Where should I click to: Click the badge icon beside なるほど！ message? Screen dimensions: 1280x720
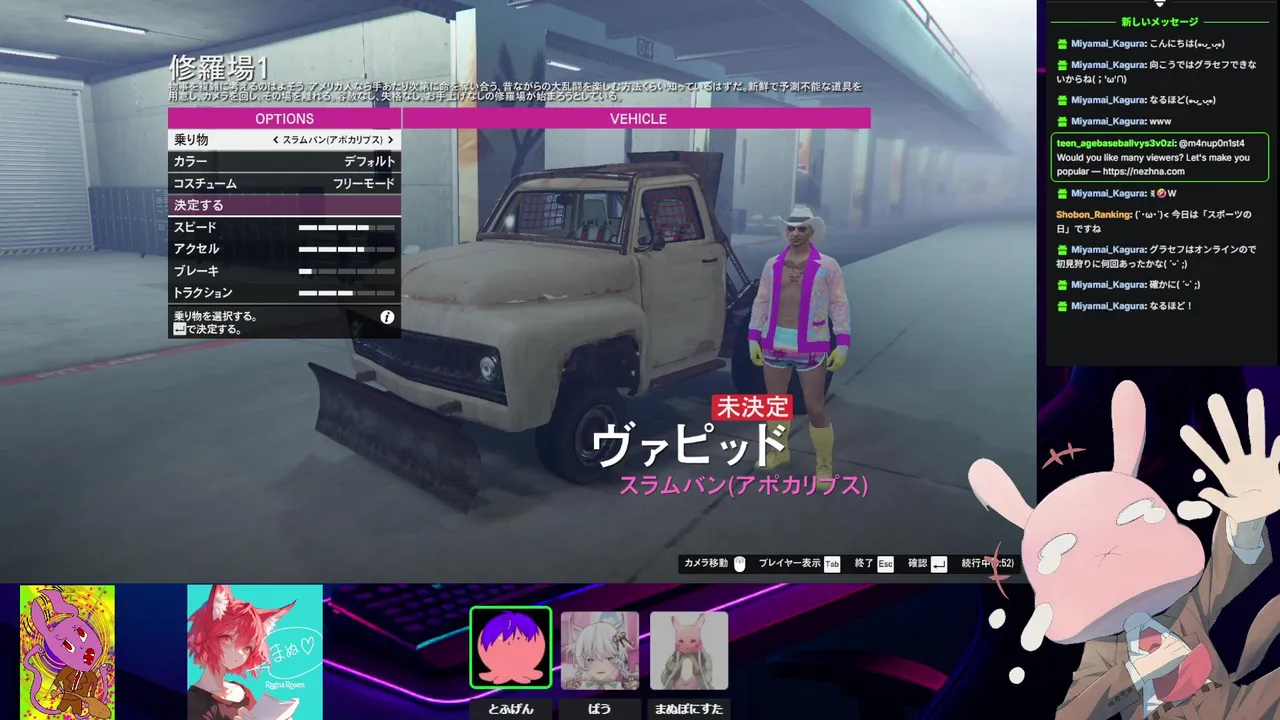(x=1062, y=306)
